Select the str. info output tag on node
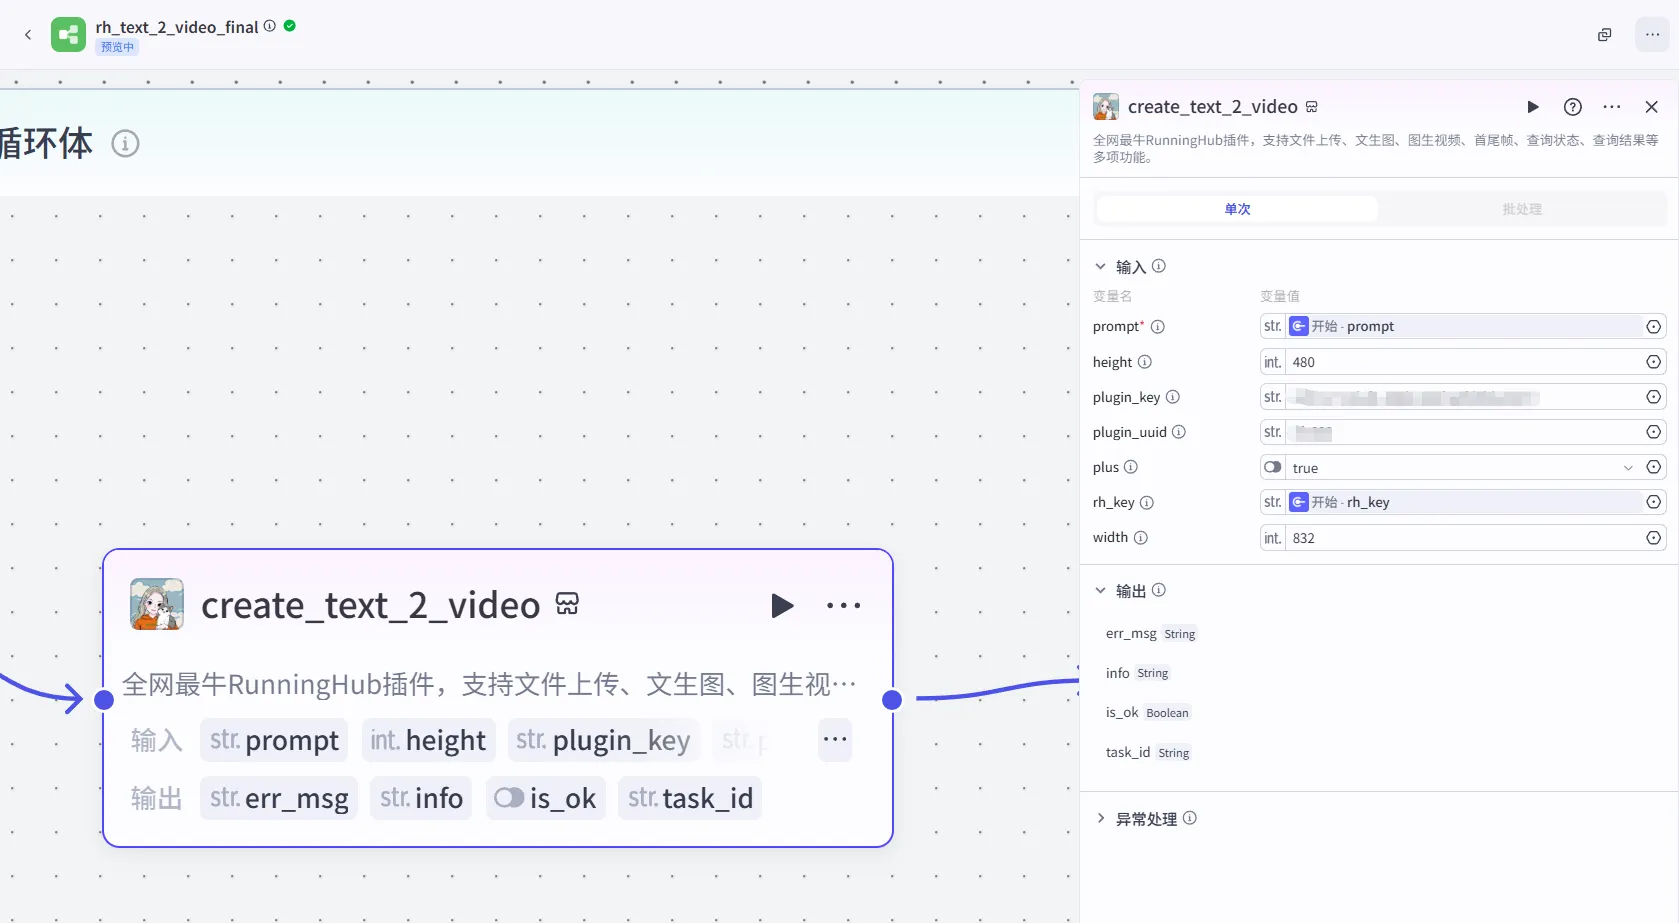The image size is (1679, 923). tap(422, 798)
